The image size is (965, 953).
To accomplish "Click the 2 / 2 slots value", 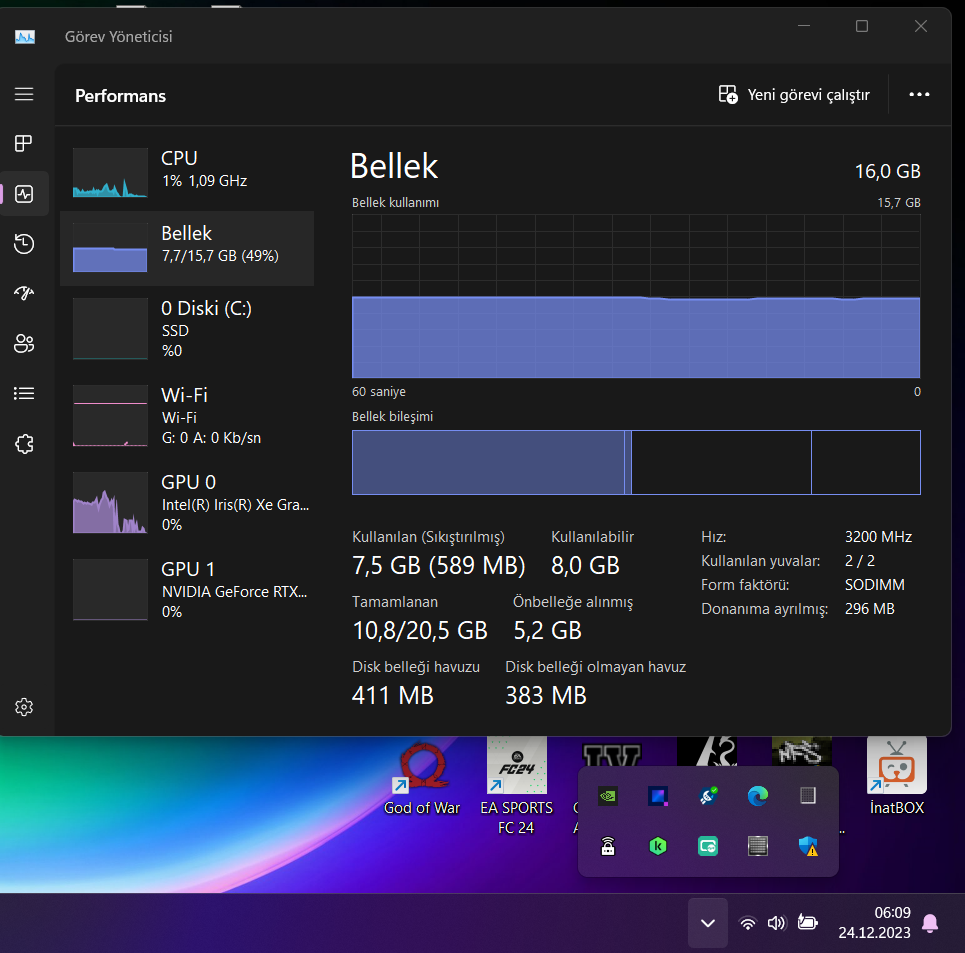I will click(860, 561).
